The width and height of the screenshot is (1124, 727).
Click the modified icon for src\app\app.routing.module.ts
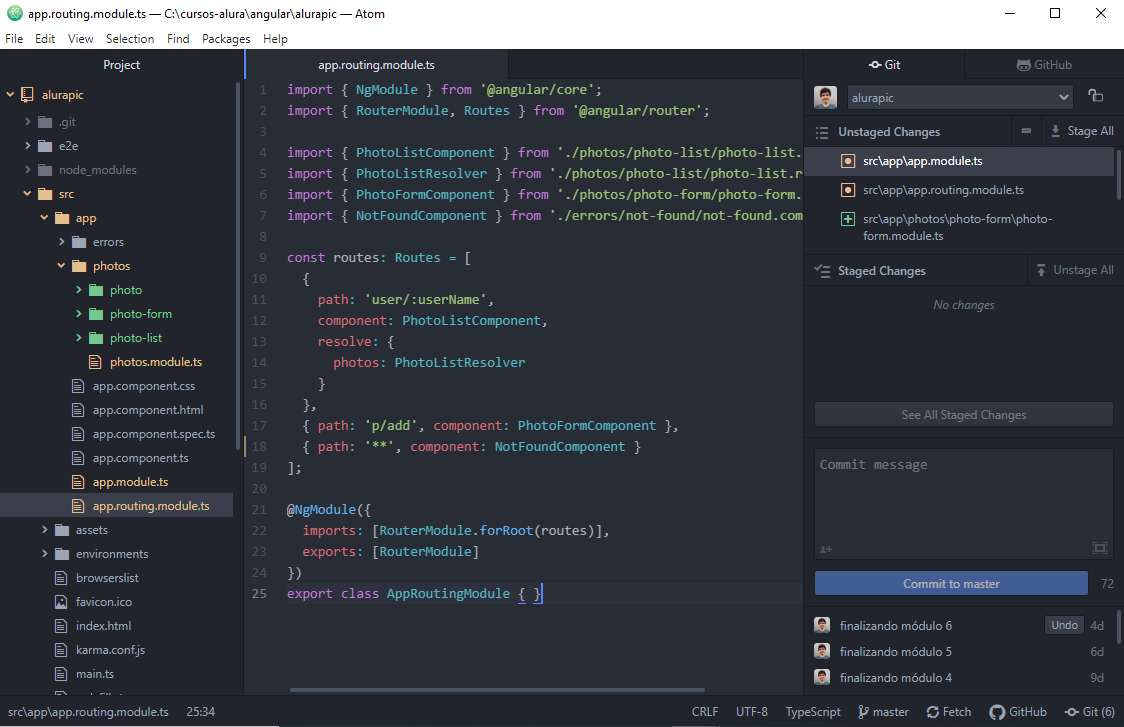(x=847, y=190)
